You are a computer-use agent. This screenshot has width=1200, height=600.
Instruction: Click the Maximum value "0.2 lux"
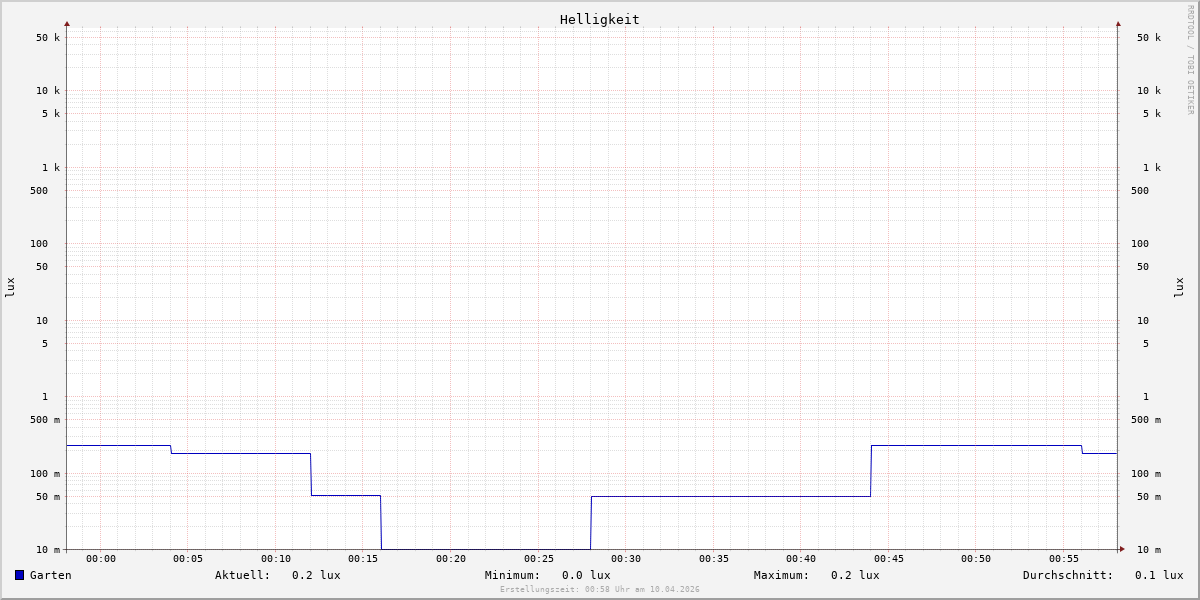(855, 575)
